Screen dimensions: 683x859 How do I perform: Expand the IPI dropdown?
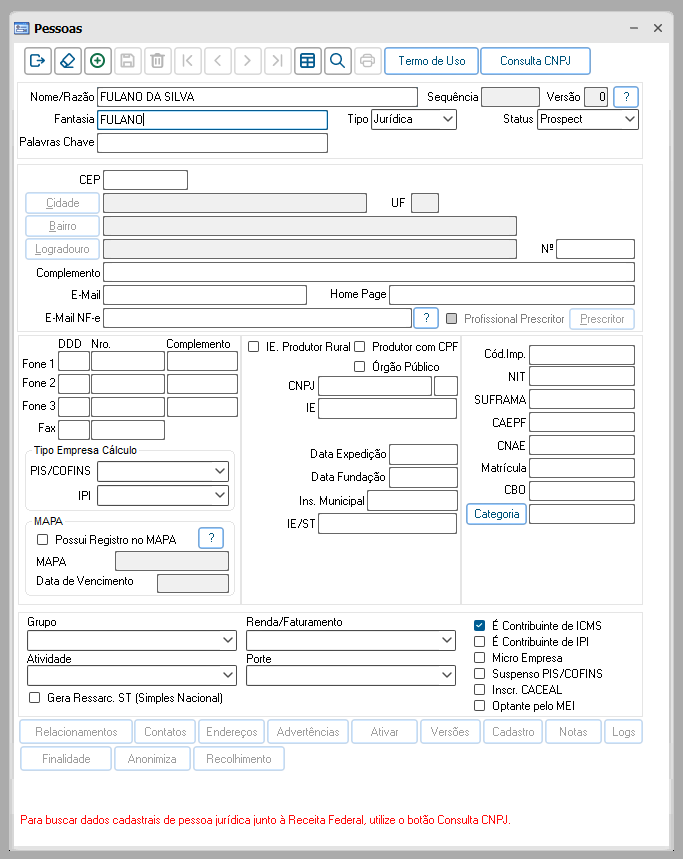point(163,495)
